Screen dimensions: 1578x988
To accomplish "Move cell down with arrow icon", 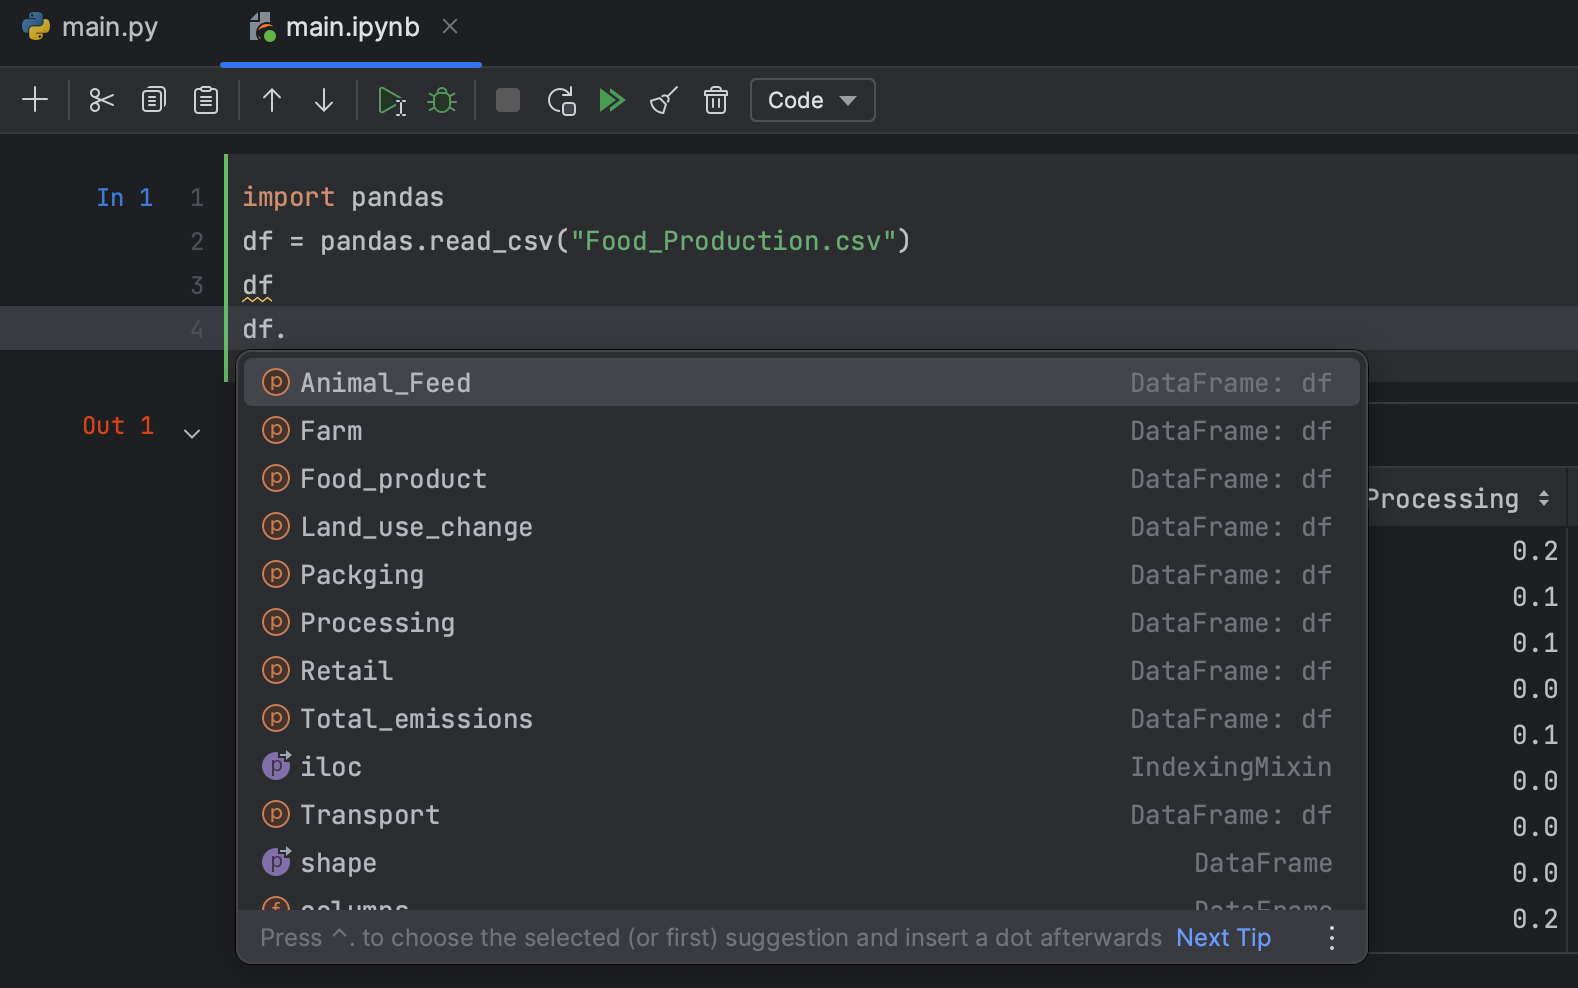I will [x=324, y=100].
